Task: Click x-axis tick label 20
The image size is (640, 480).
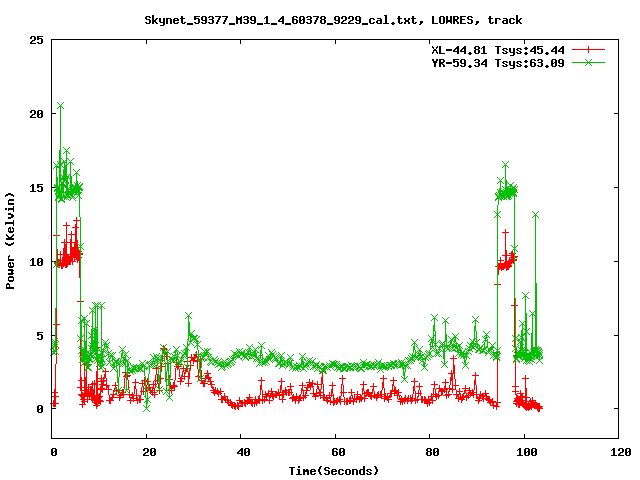Action: click(149, 452)
